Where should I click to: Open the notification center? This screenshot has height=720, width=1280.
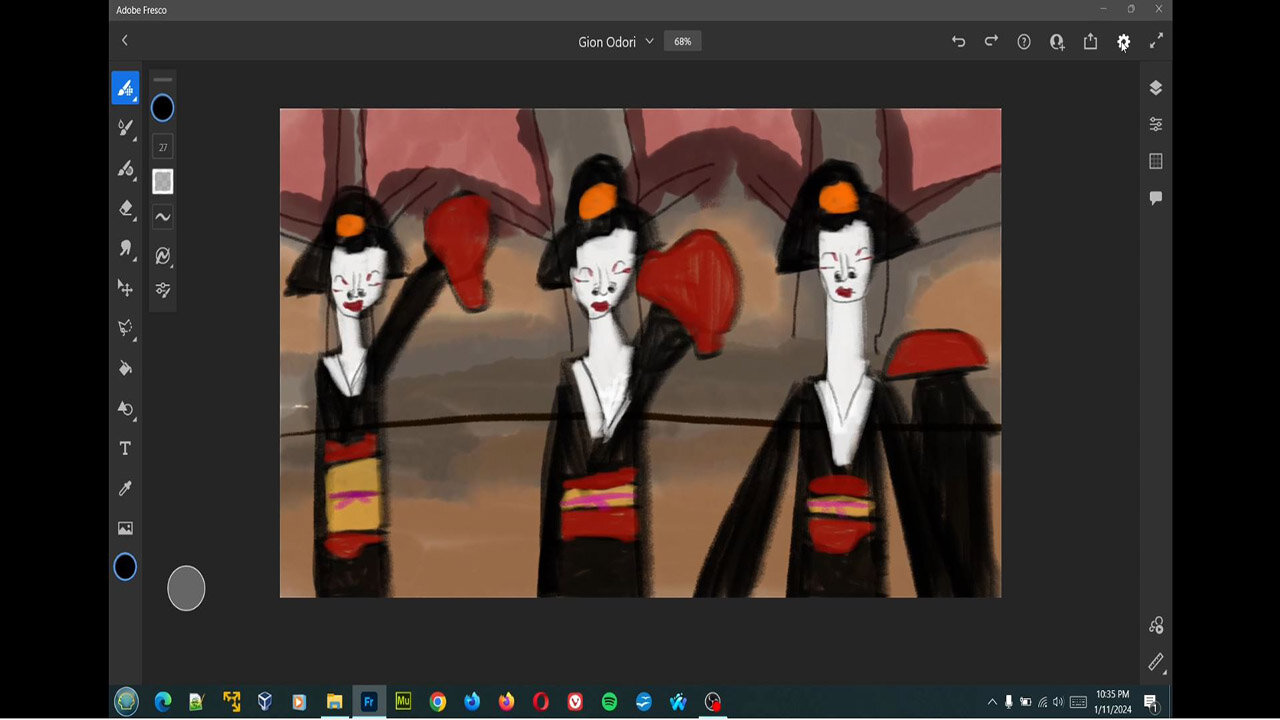click(1150, 702)
